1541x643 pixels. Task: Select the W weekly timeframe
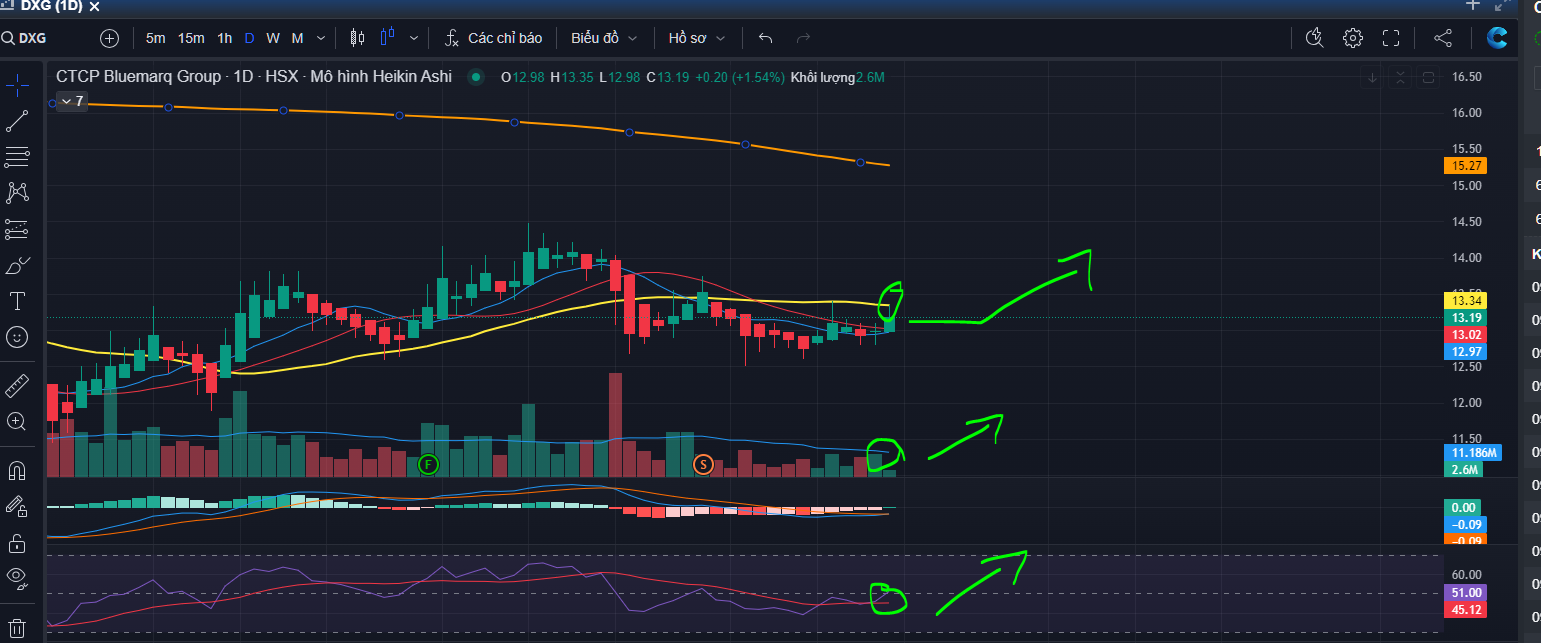pyautogui.click(x=273, y=38)
